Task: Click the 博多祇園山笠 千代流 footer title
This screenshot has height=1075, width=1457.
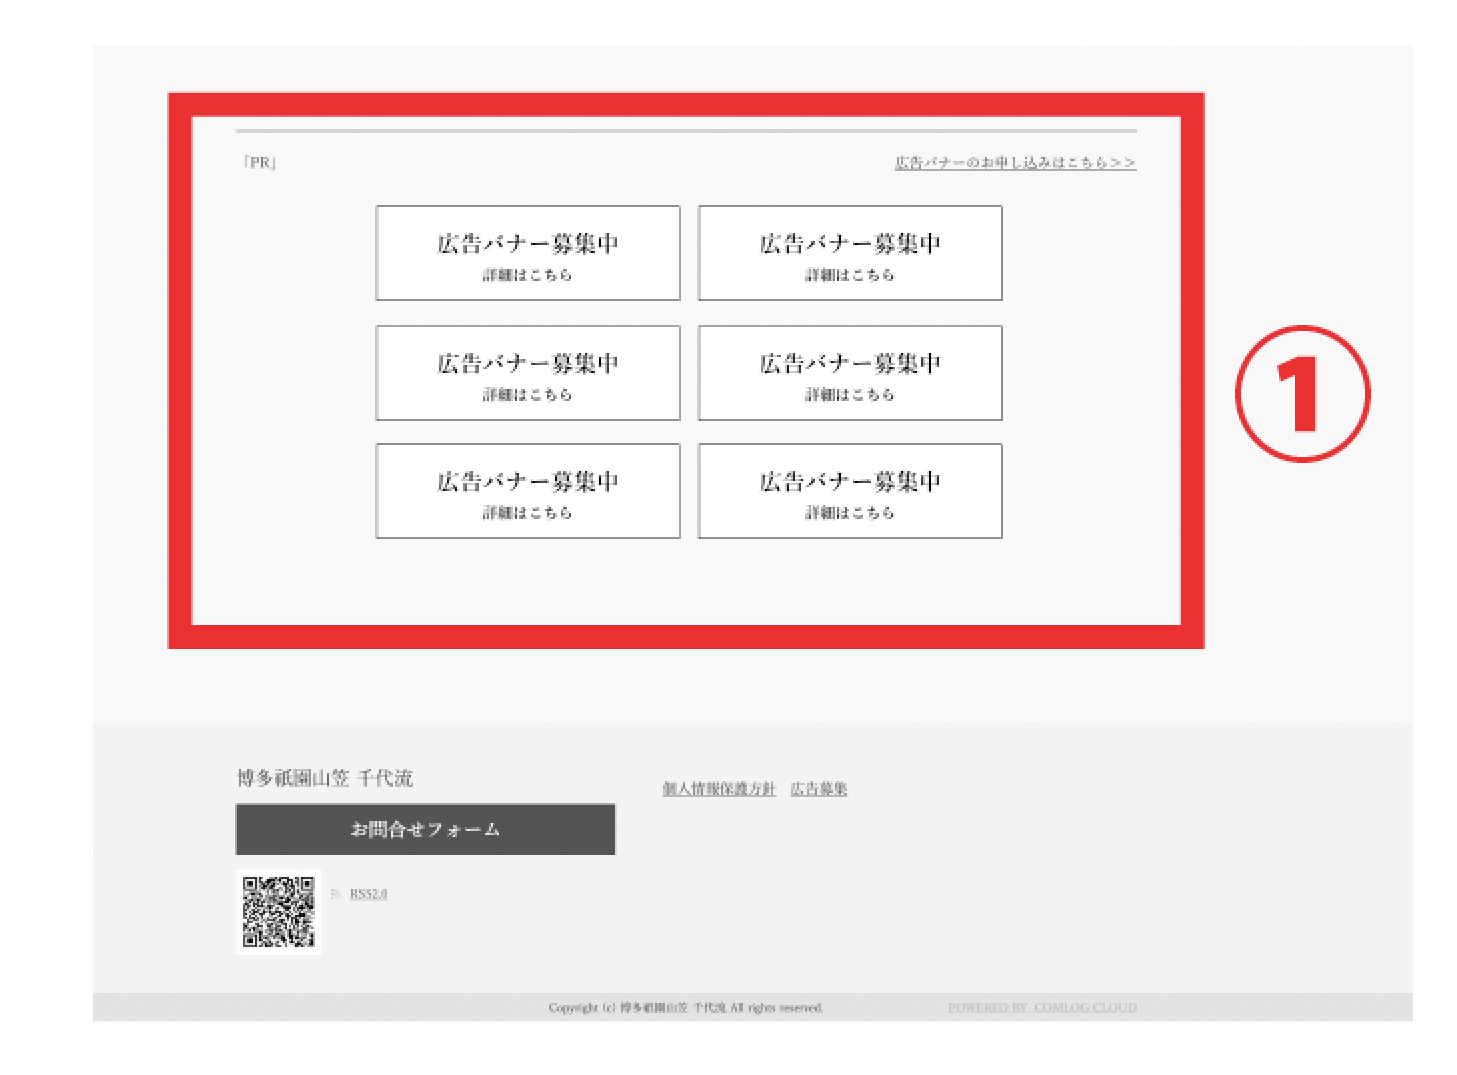Action: click(325, 778)
